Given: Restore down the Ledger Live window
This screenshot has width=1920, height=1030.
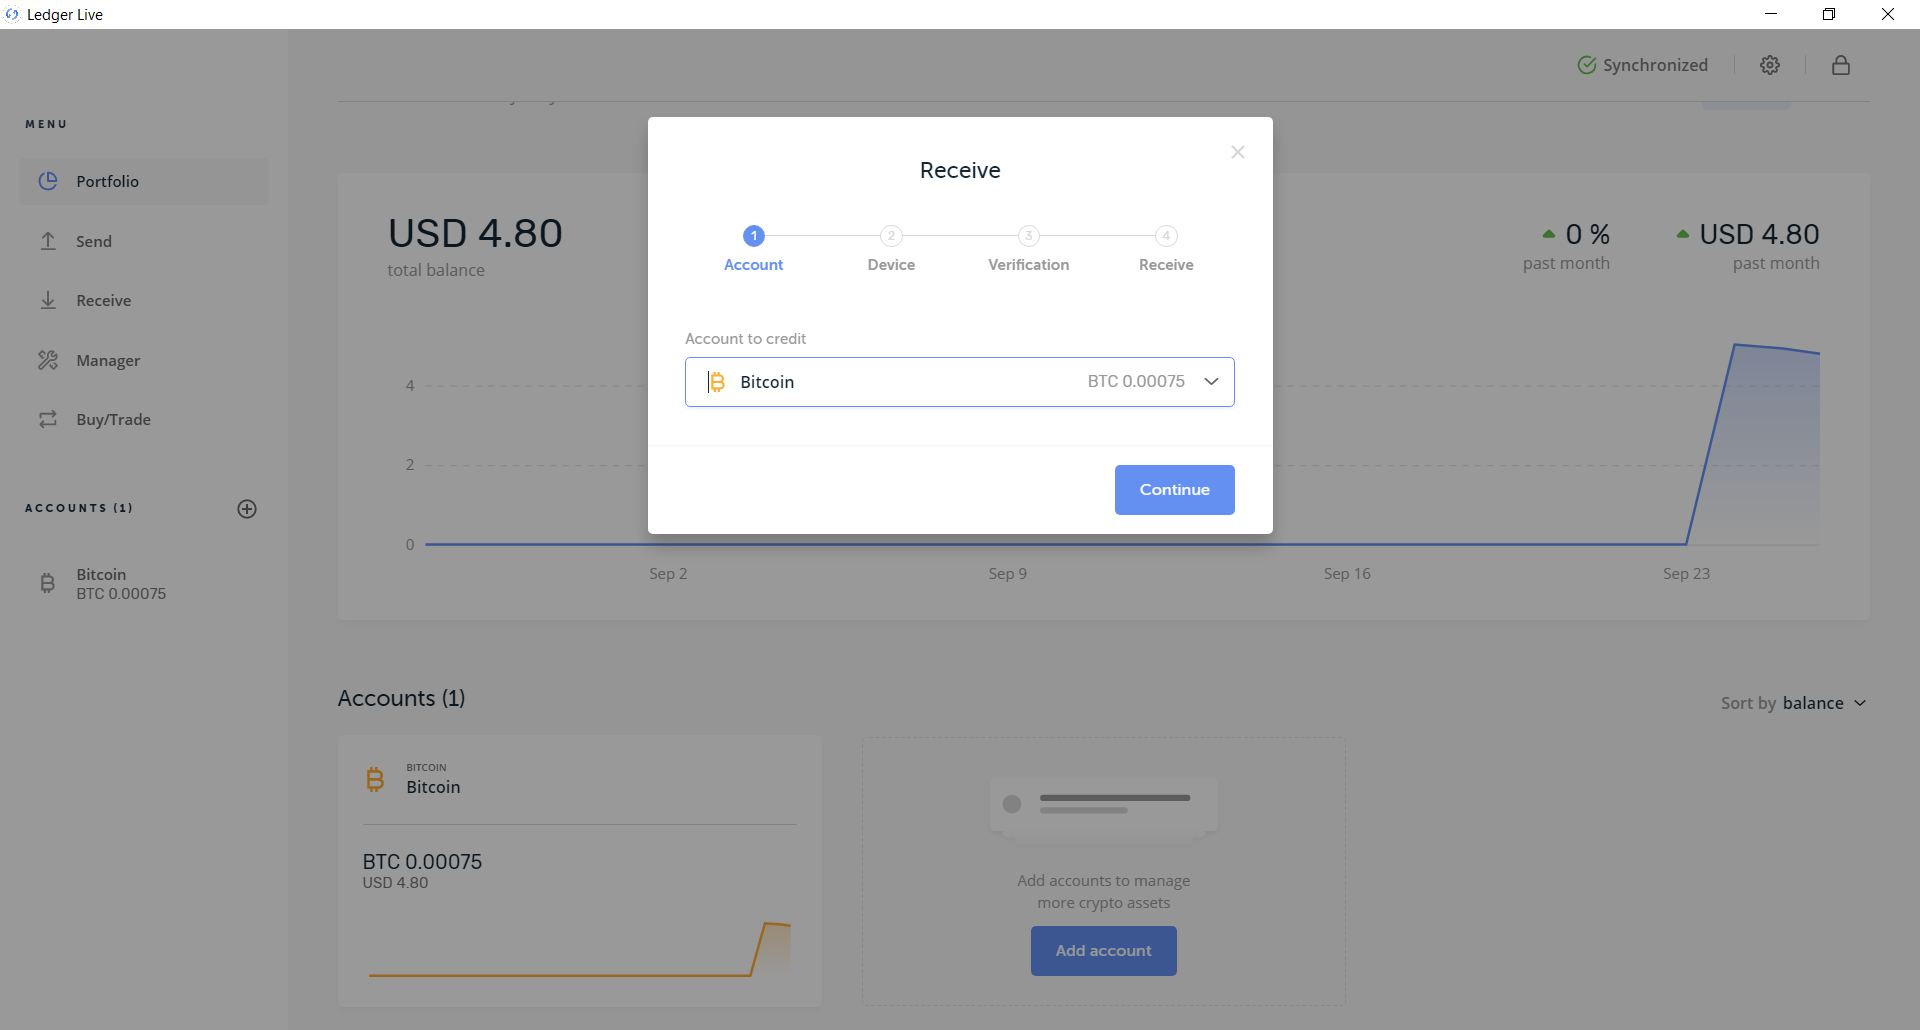Looking at the screenshot, I should 1829,14.
